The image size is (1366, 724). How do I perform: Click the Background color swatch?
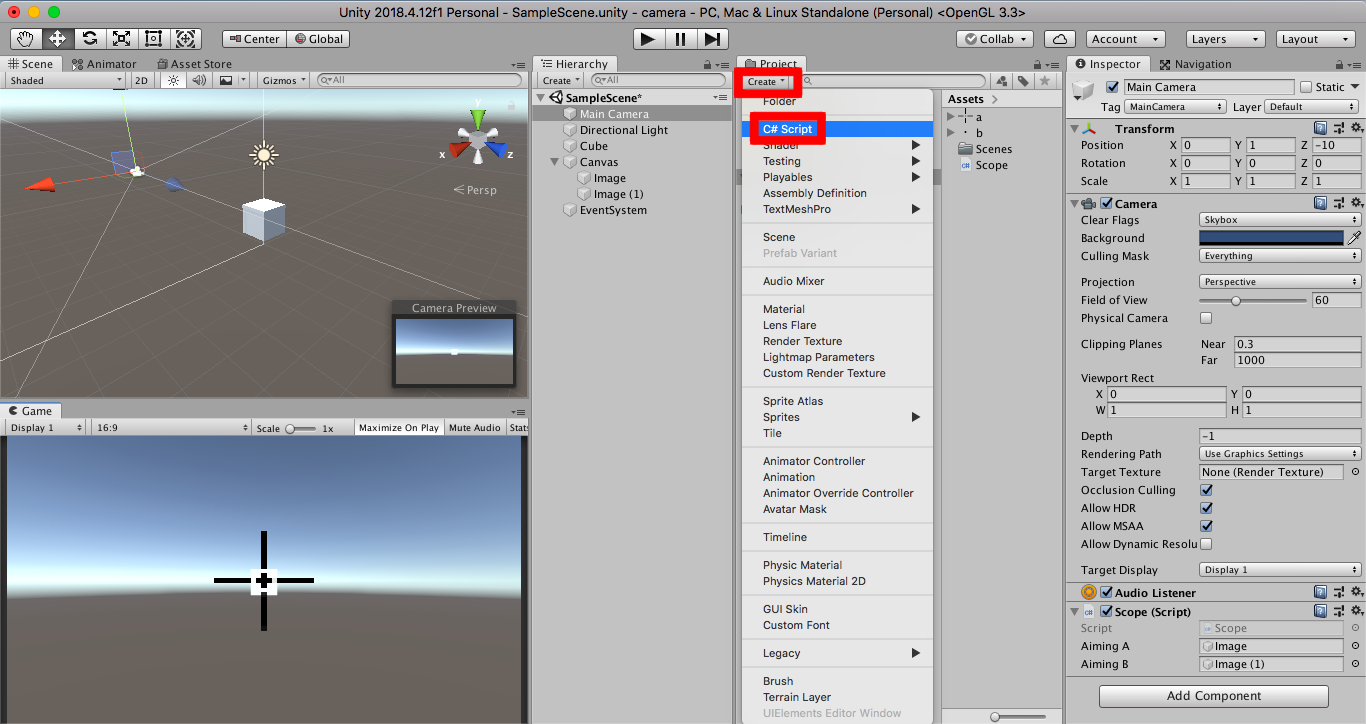[x=1271, y=238]
